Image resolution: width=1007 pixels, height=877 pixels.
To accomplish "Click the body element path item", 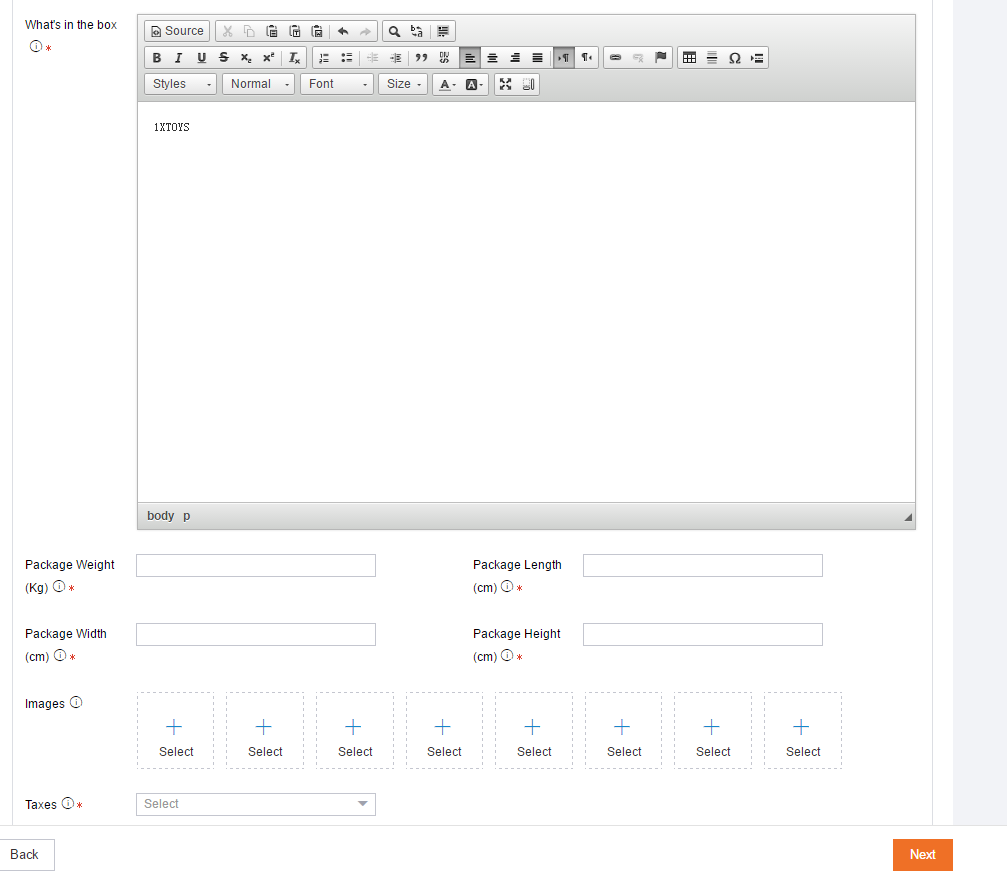I will (161, 516).
